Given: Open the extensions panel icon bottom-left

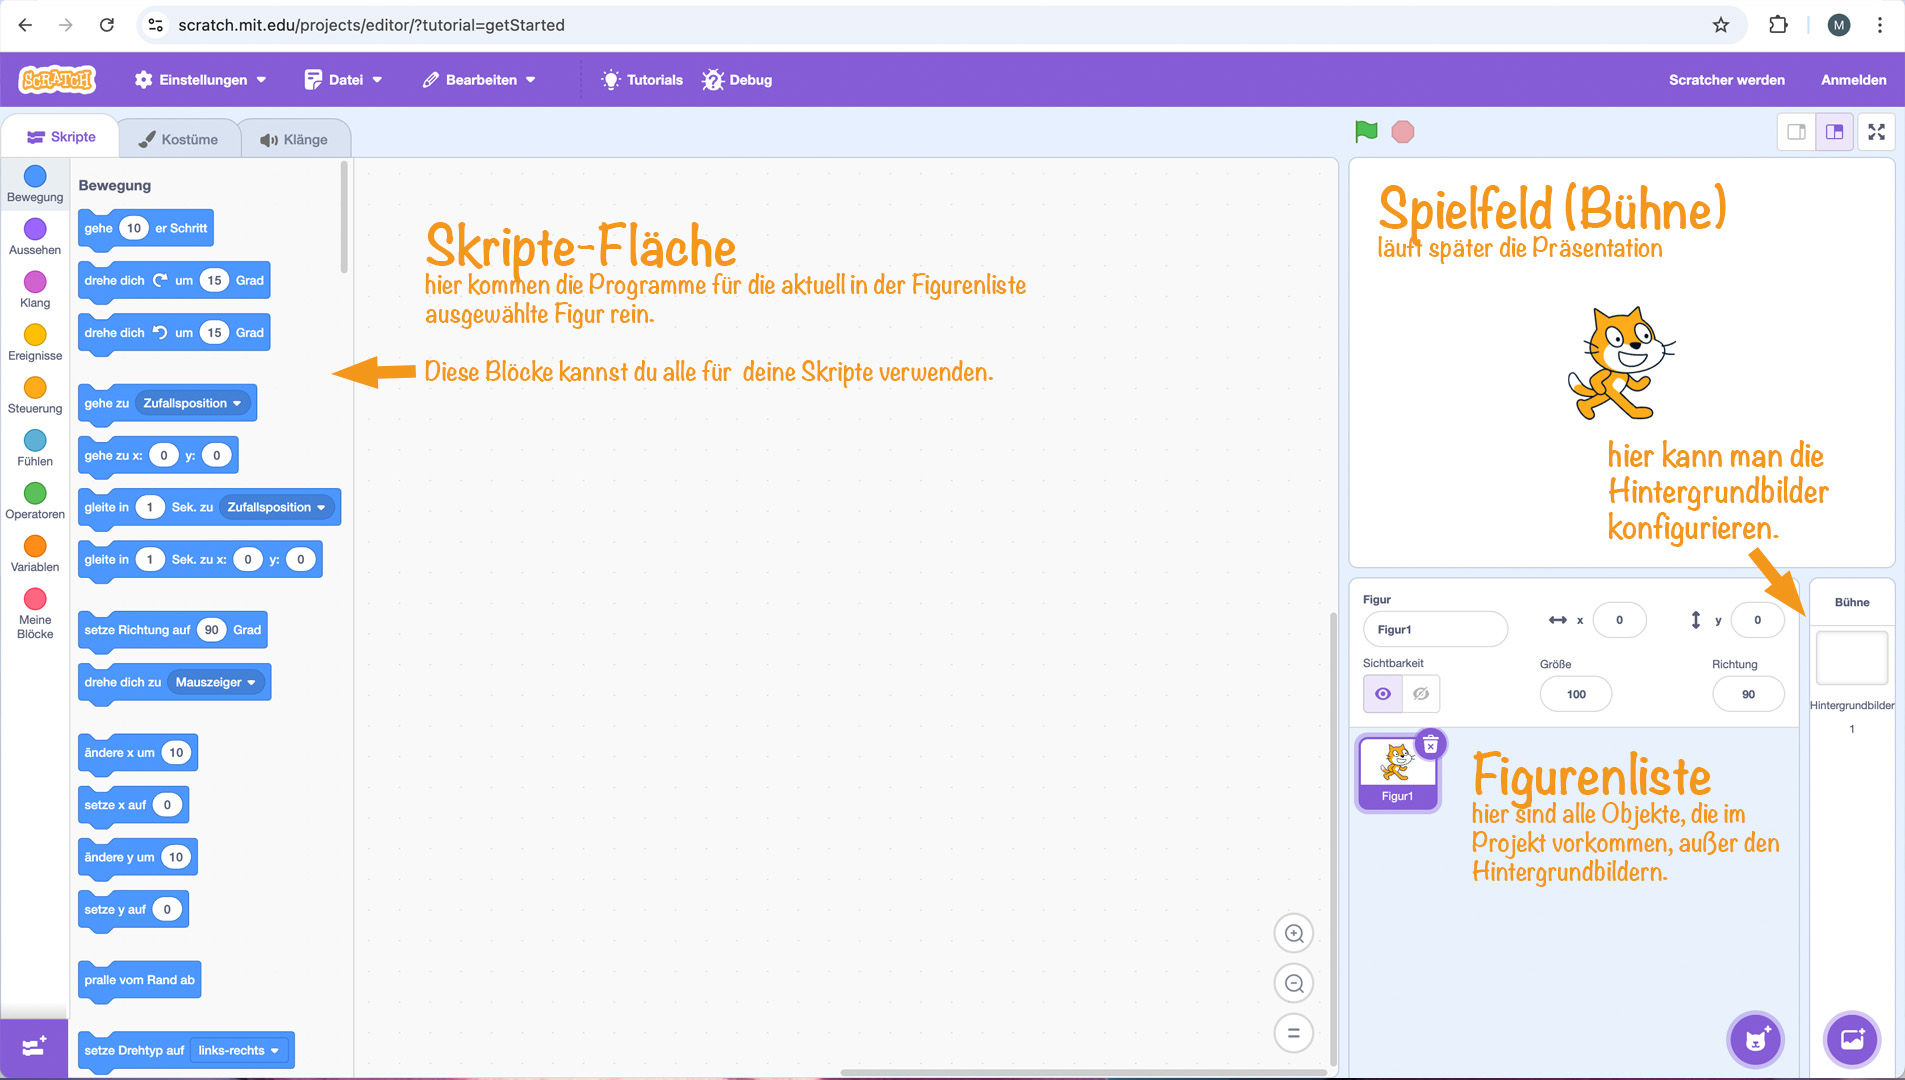Looking at the screenshot, I should pos(33,1047).
